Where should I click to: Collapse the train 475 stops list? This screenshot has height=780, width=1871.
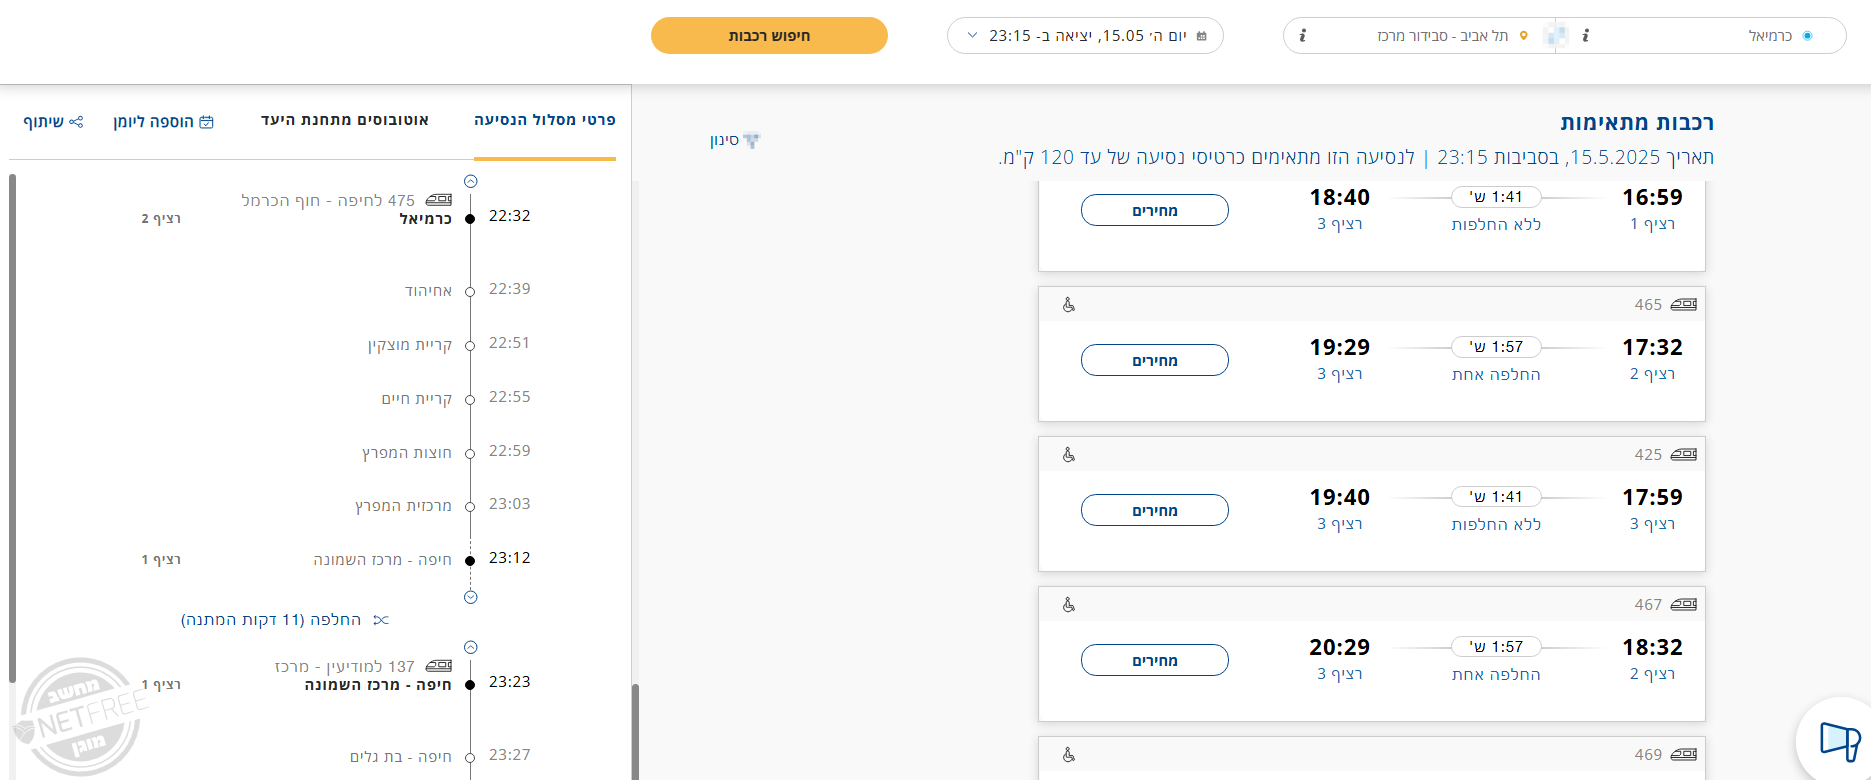(471, 182)
